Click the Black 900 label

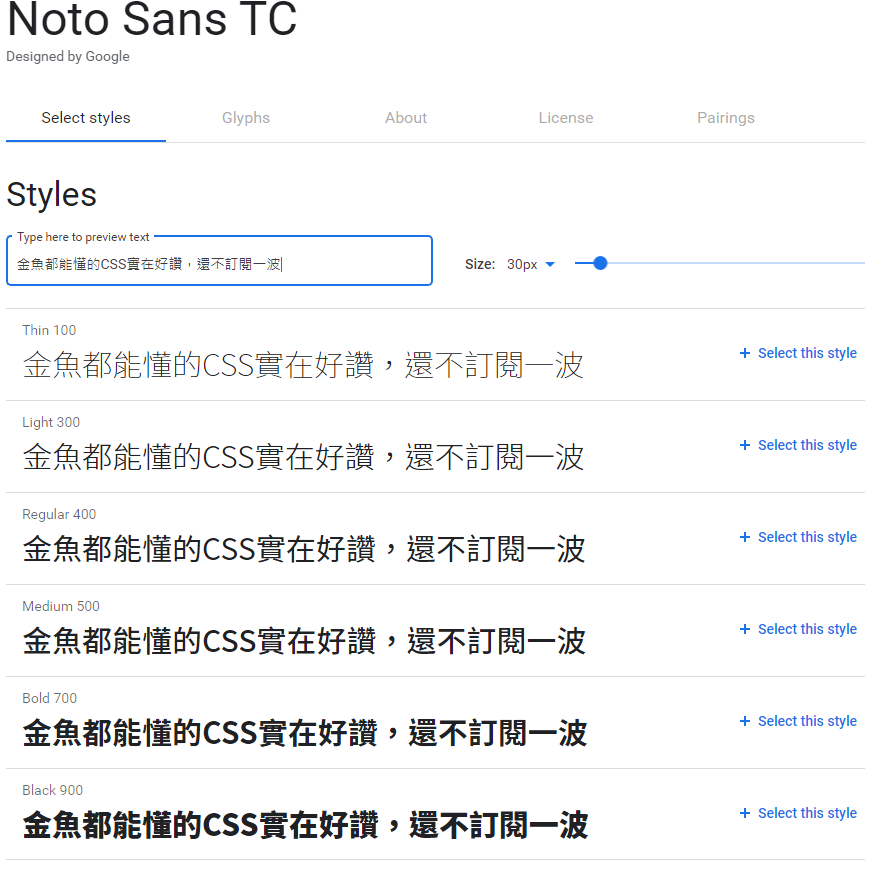52,791
